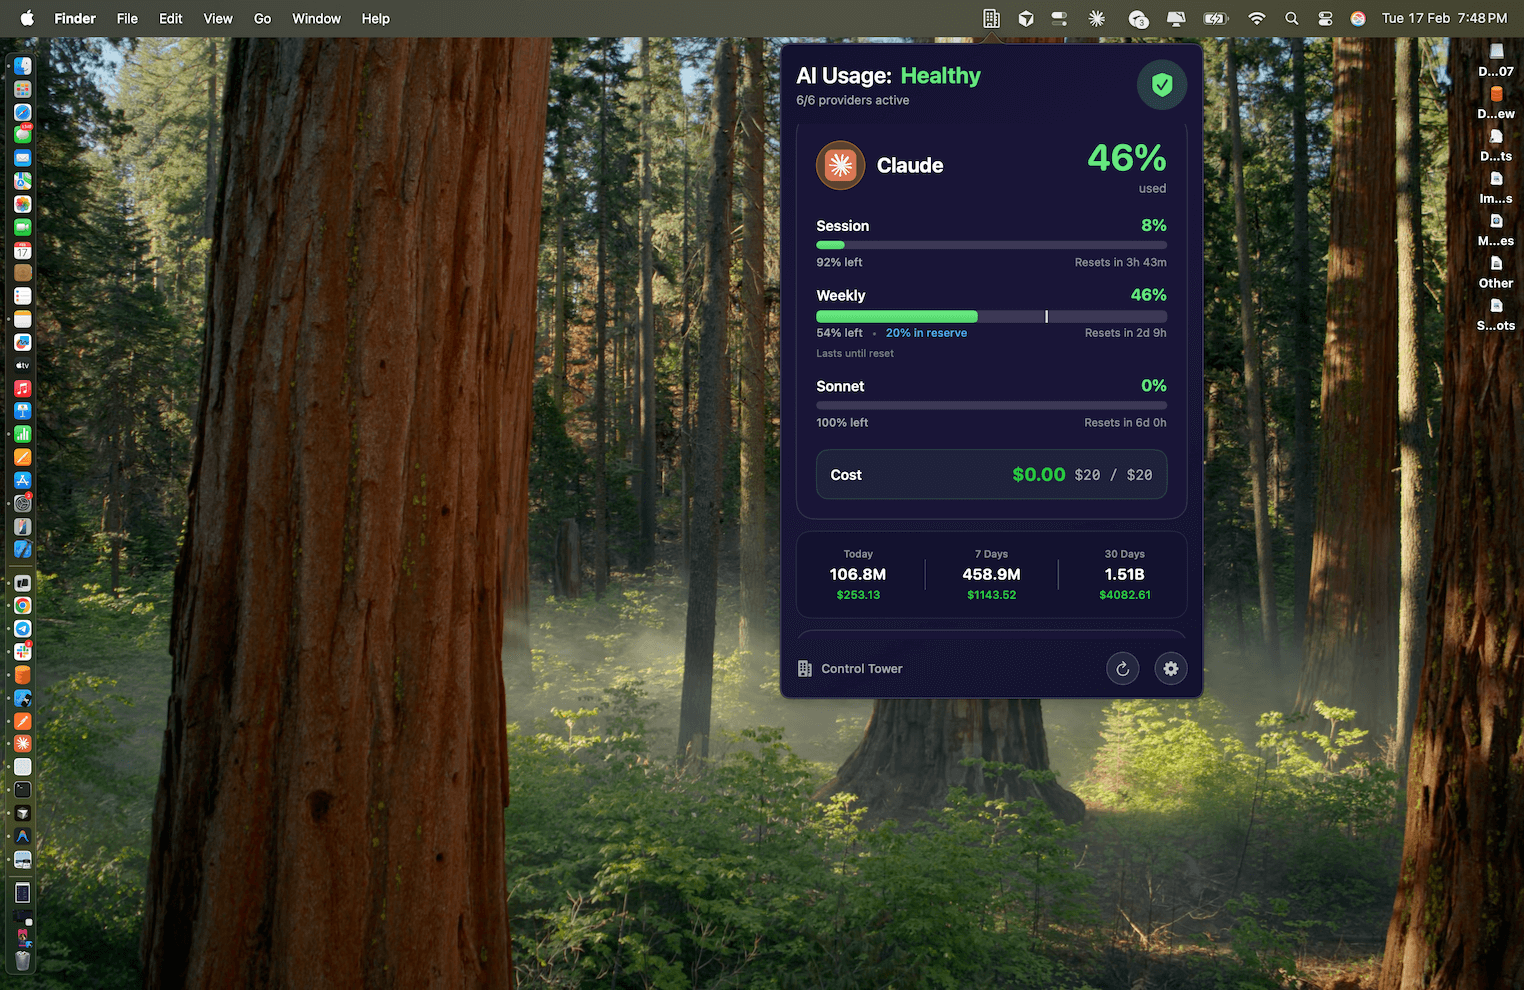Click the FaceTime icon with badge 3
Image resolution: width=1524 pixels, height=990 pixels.
(x=1138, y=18)
